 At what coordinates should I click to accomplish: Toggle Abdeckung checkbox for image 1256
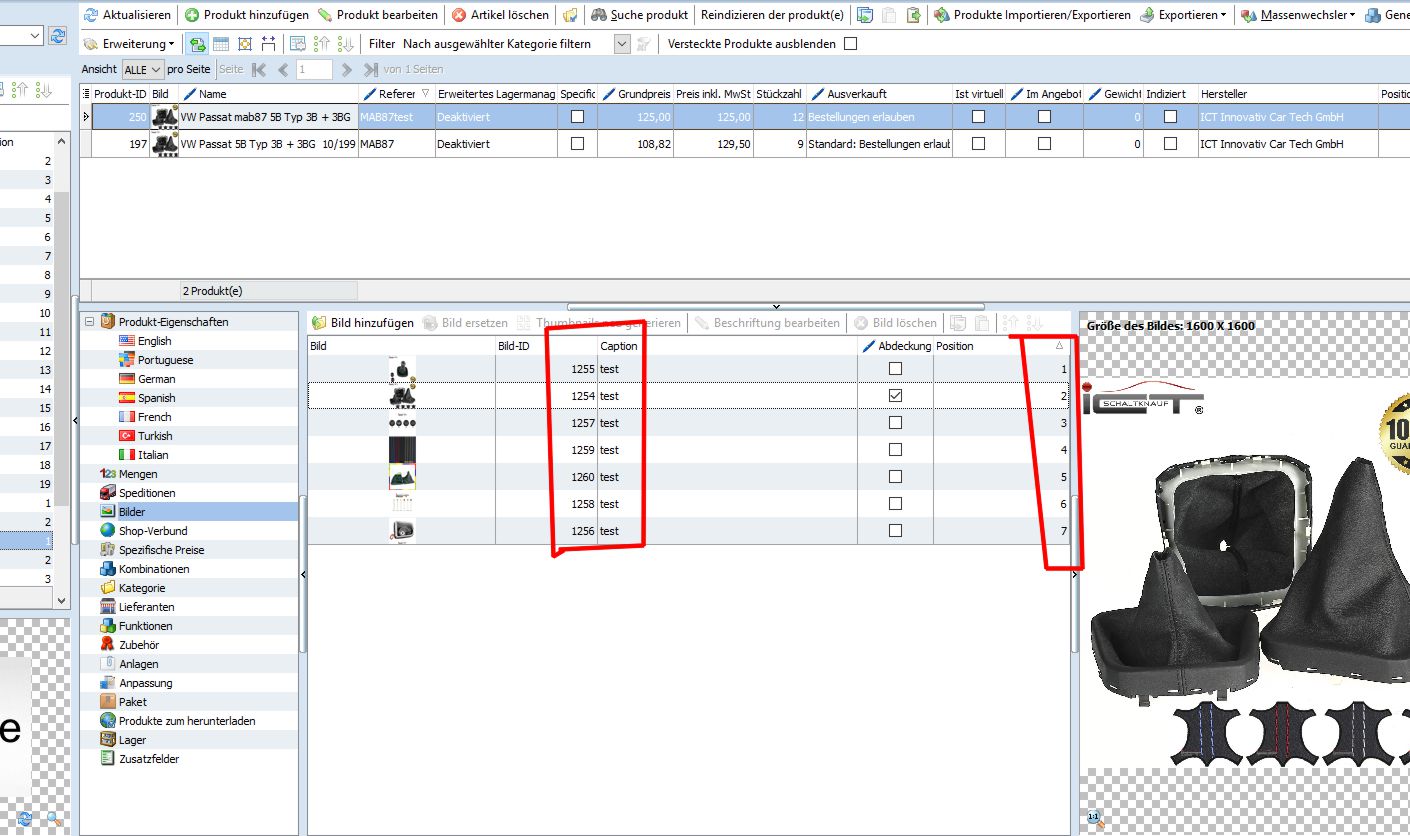[x=895, y=531]
